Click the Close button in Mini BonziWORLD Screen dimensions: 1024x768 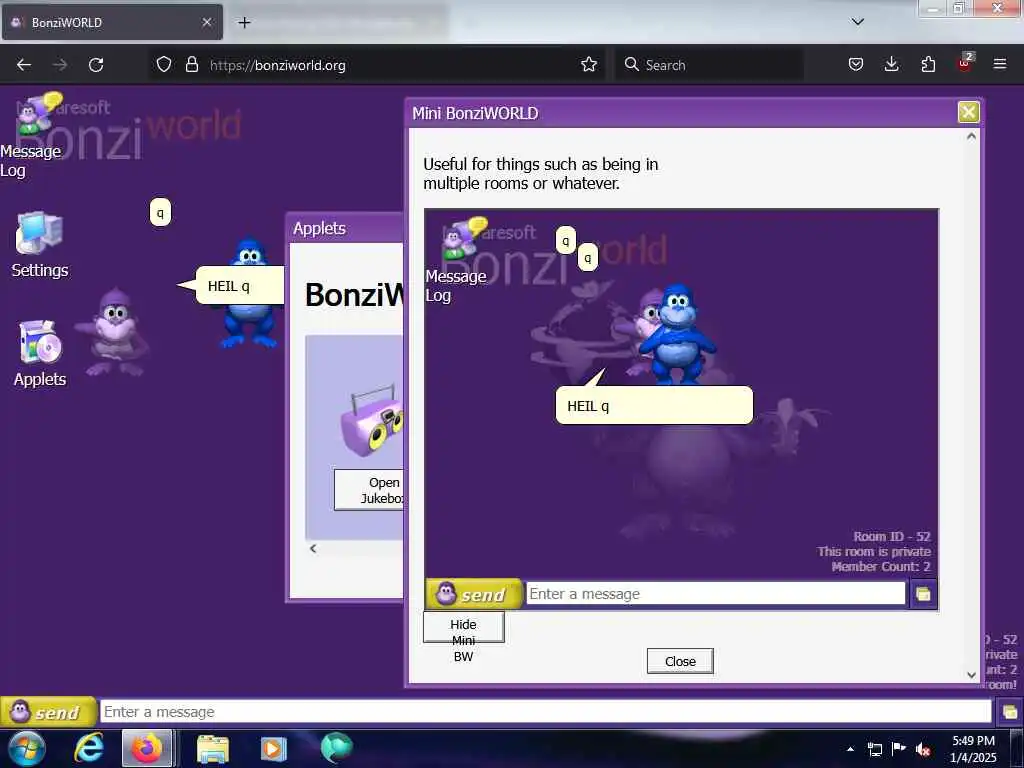[x=680, y=661]
